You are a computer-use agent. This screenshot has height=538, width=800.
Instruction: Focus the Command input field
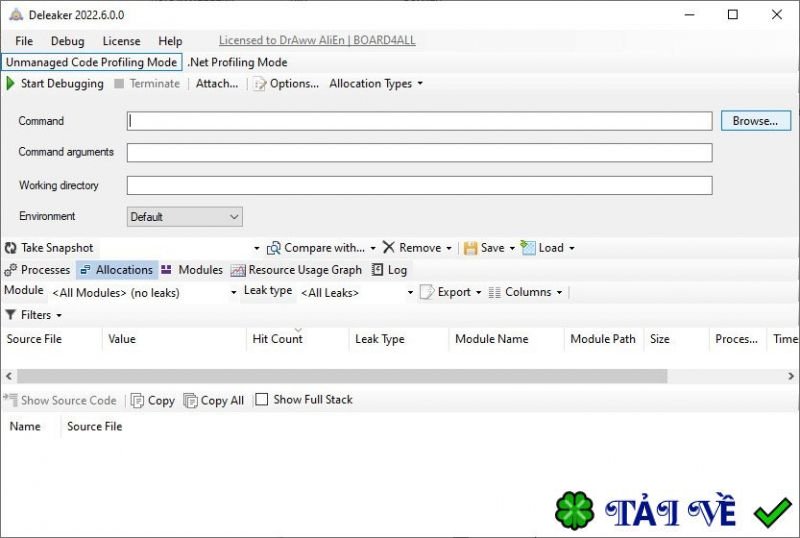(x=419, y=121)
